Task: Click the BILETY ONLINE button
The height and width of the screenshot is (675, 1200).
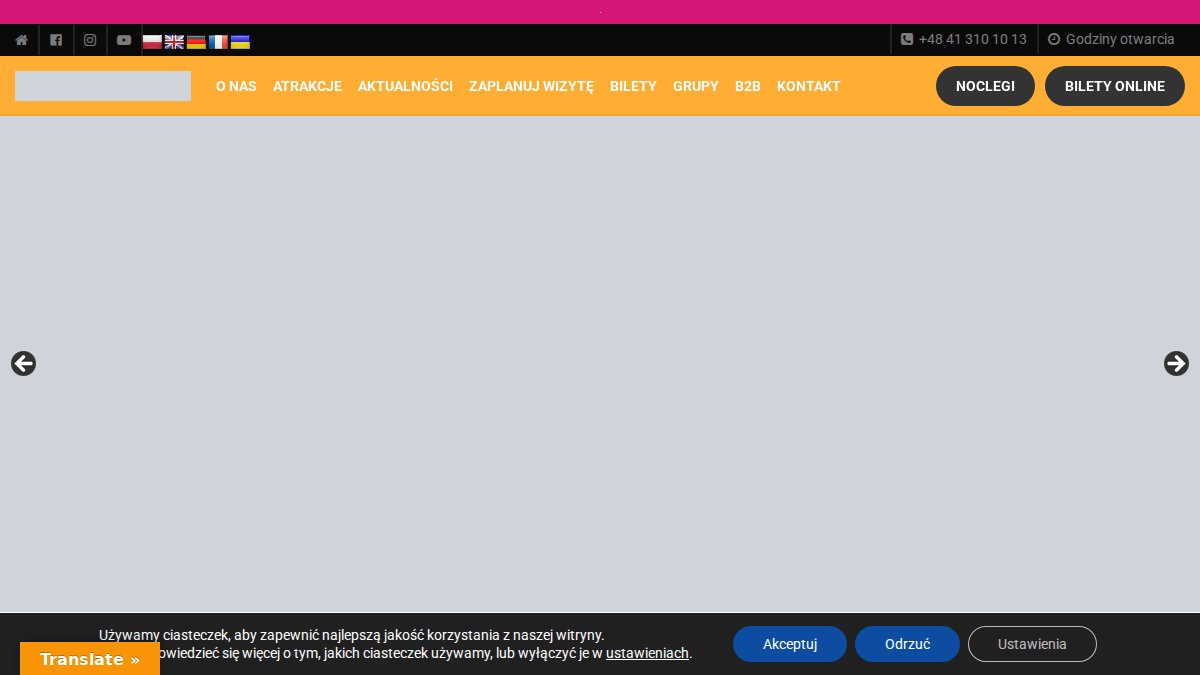Action: (1115, 86)
